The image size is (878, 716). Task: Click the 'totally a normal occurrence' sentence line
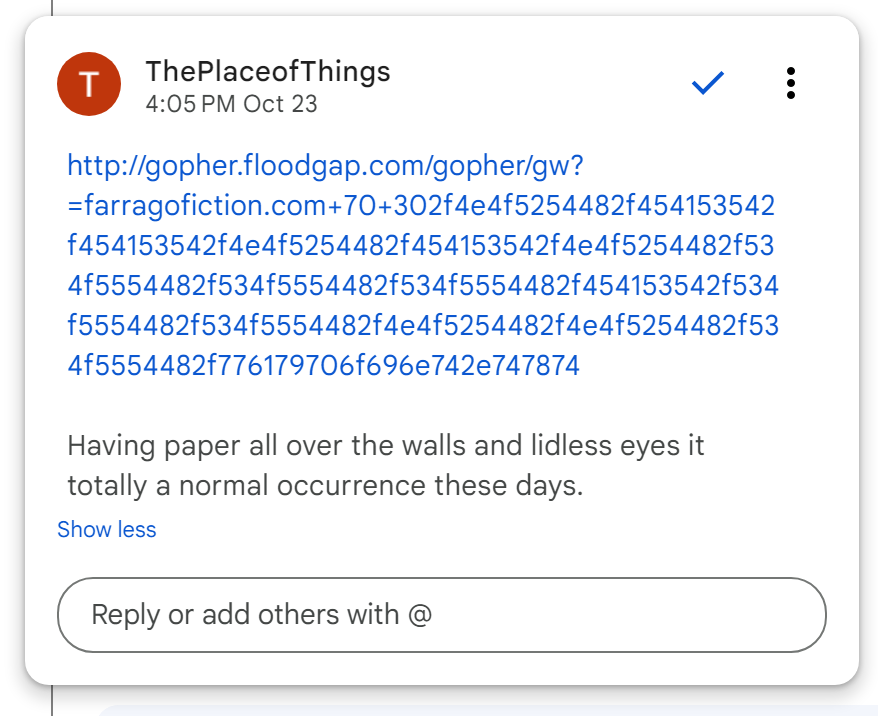pyautogui.click(x=324, y=487)
